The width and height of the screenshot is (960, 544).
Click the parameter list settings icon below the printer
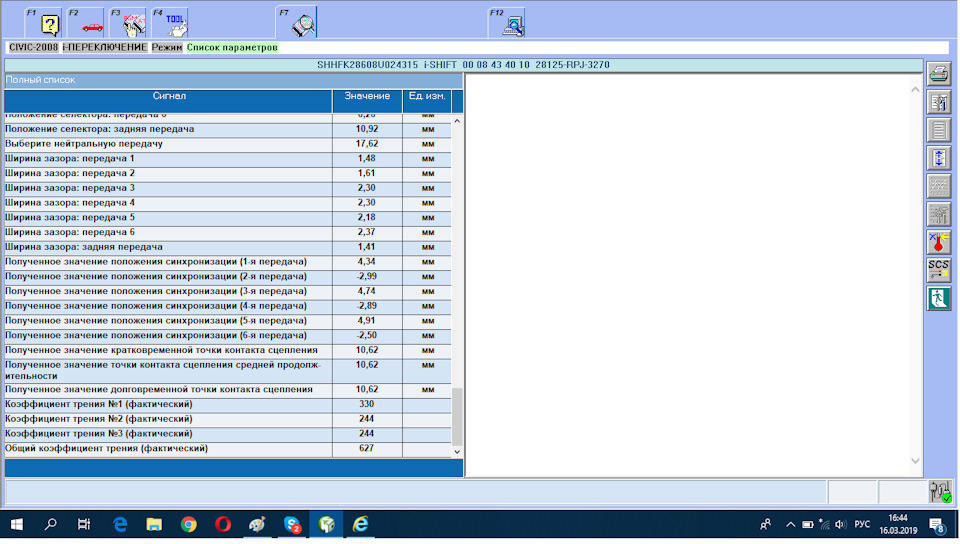tap(939, 102)
